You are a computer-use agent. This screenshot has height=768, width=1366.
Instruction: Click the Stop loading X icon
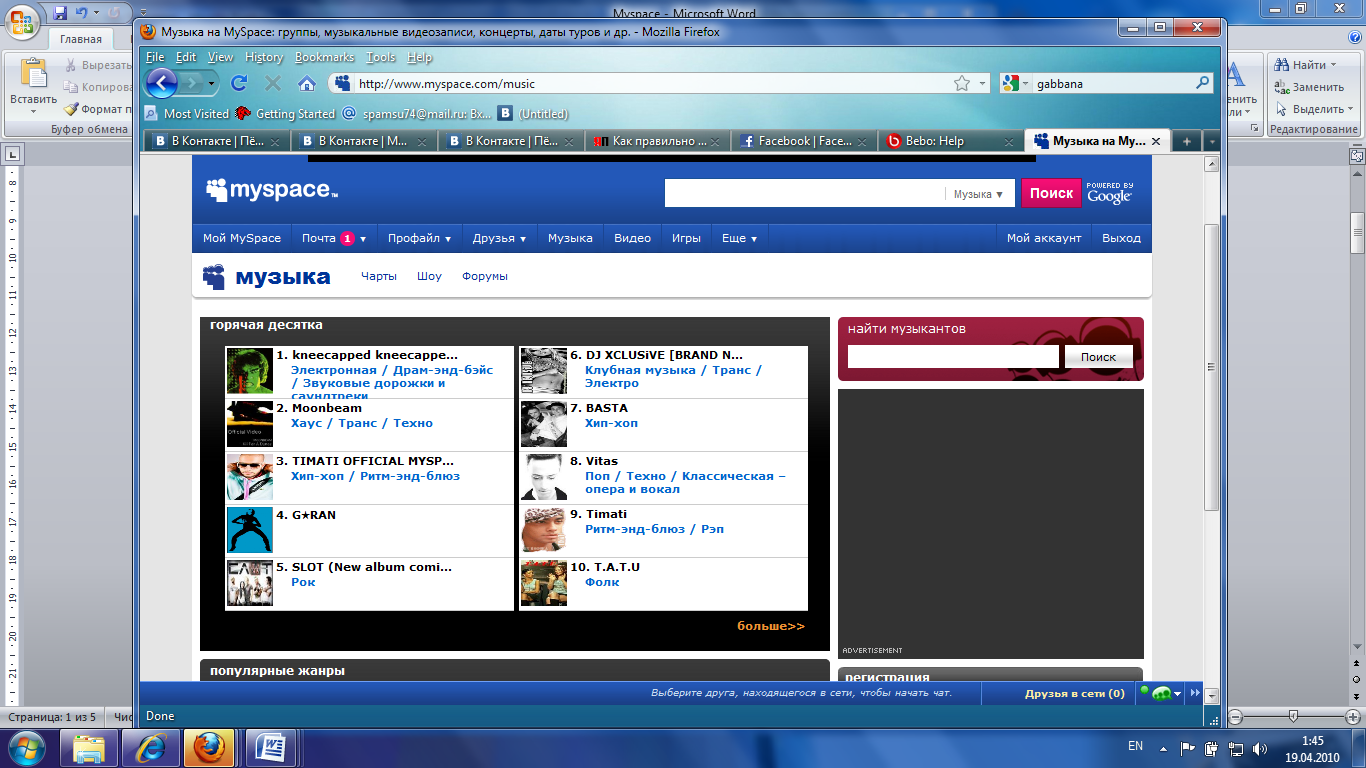pos(272,83)
